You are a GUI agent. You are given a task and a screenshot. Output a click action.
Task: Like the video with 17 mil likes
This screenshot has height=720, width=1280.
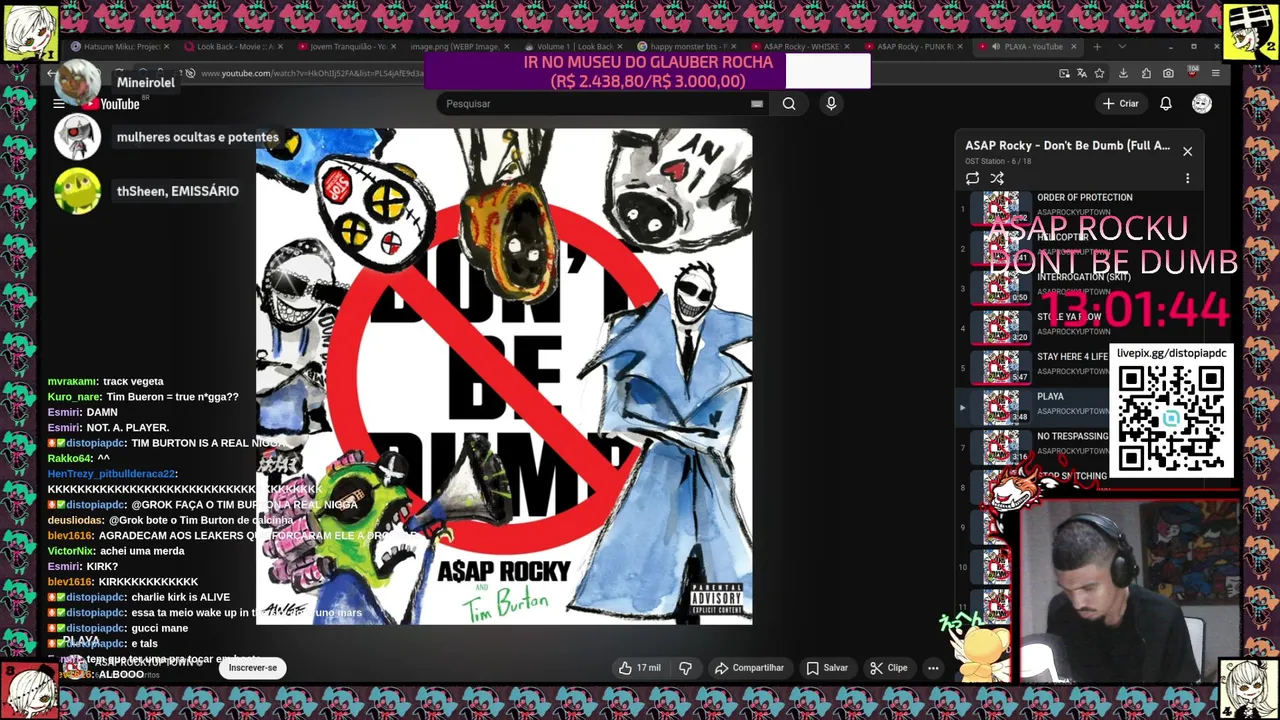point(639,668)
